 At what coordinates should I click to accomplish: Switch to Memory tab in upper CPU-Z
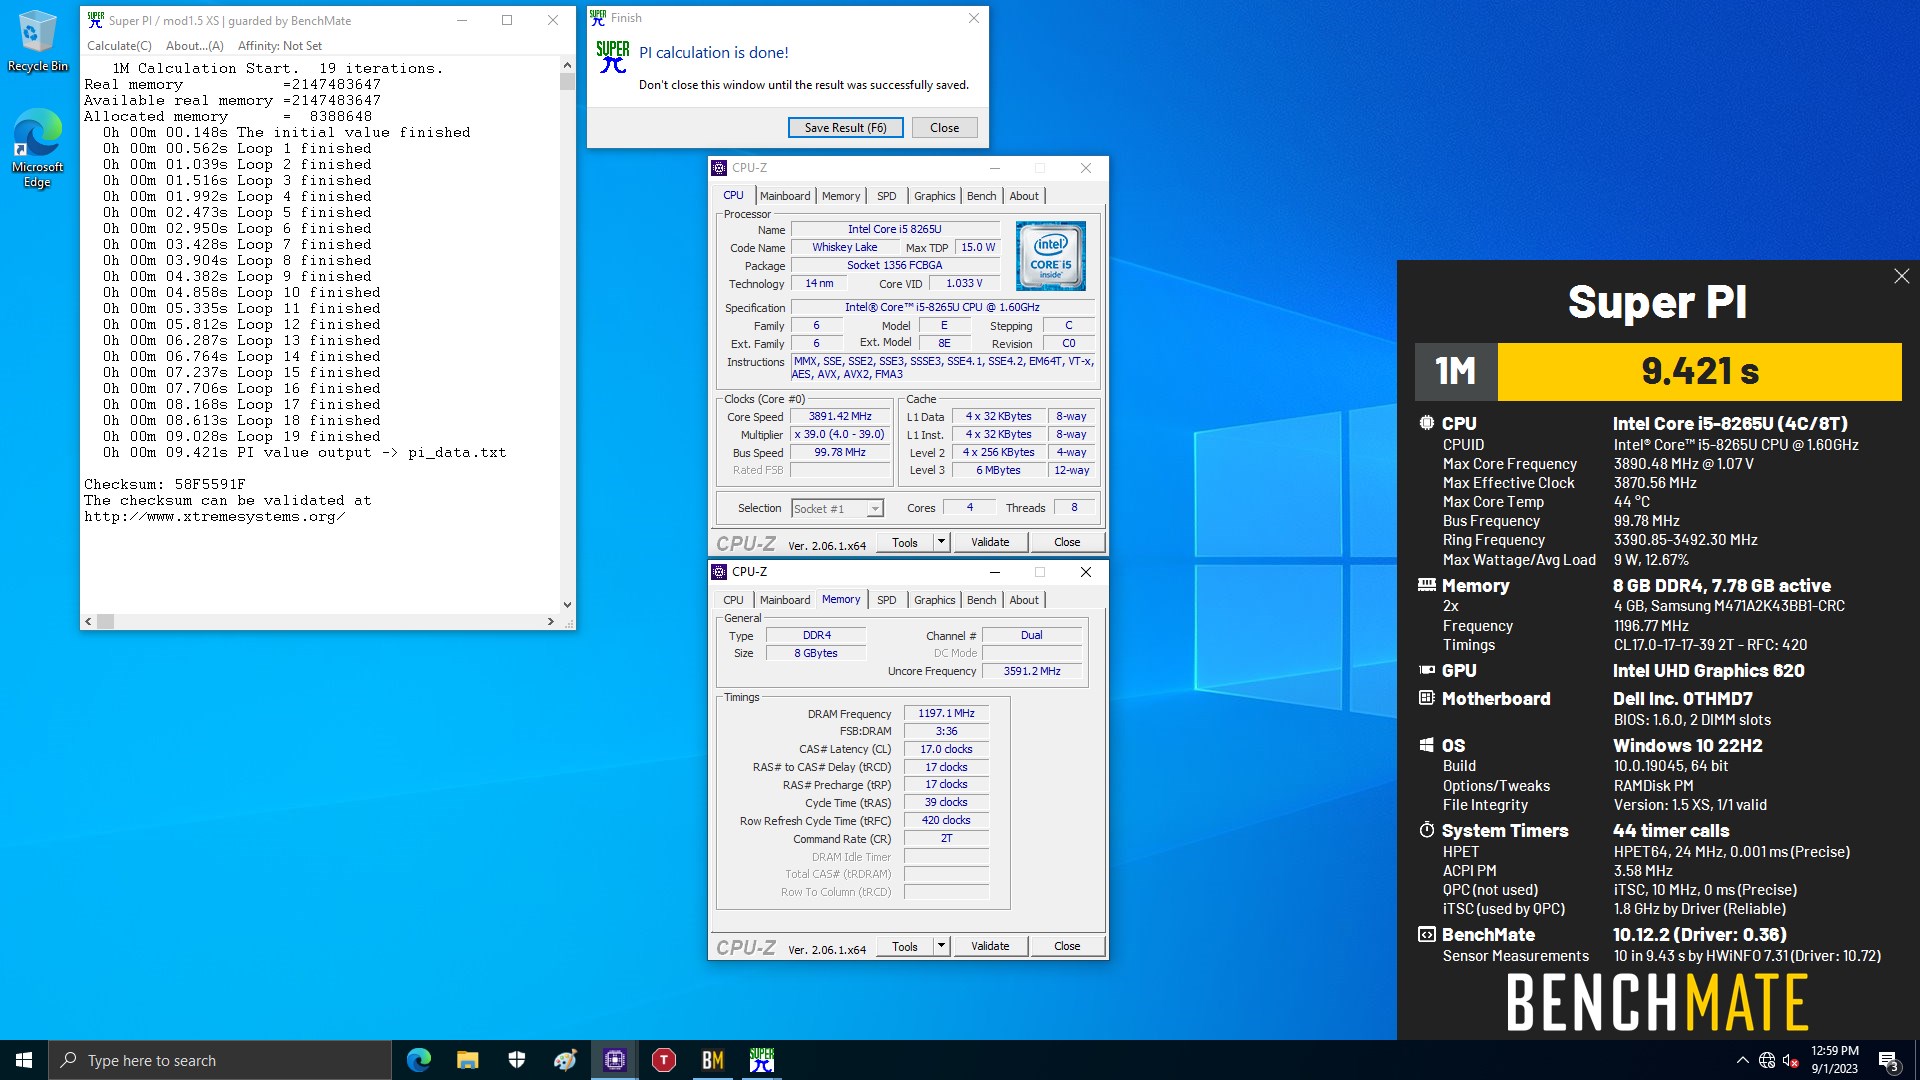[x=841, y=196]
